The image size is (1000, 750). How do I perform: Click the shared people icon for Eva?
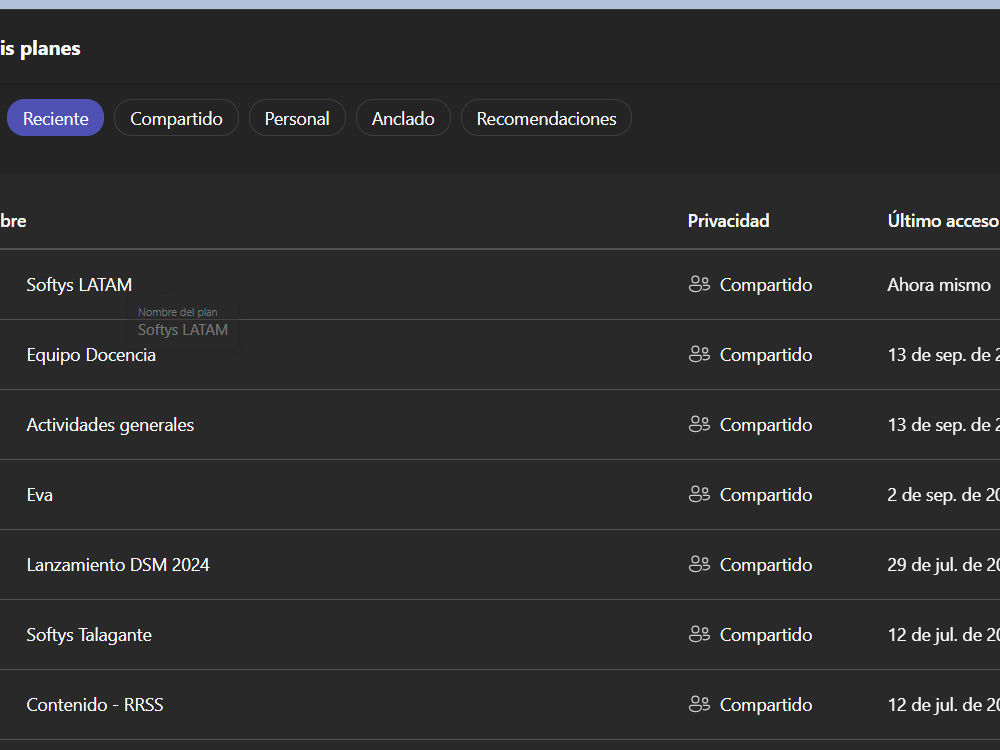pos(700,495)
